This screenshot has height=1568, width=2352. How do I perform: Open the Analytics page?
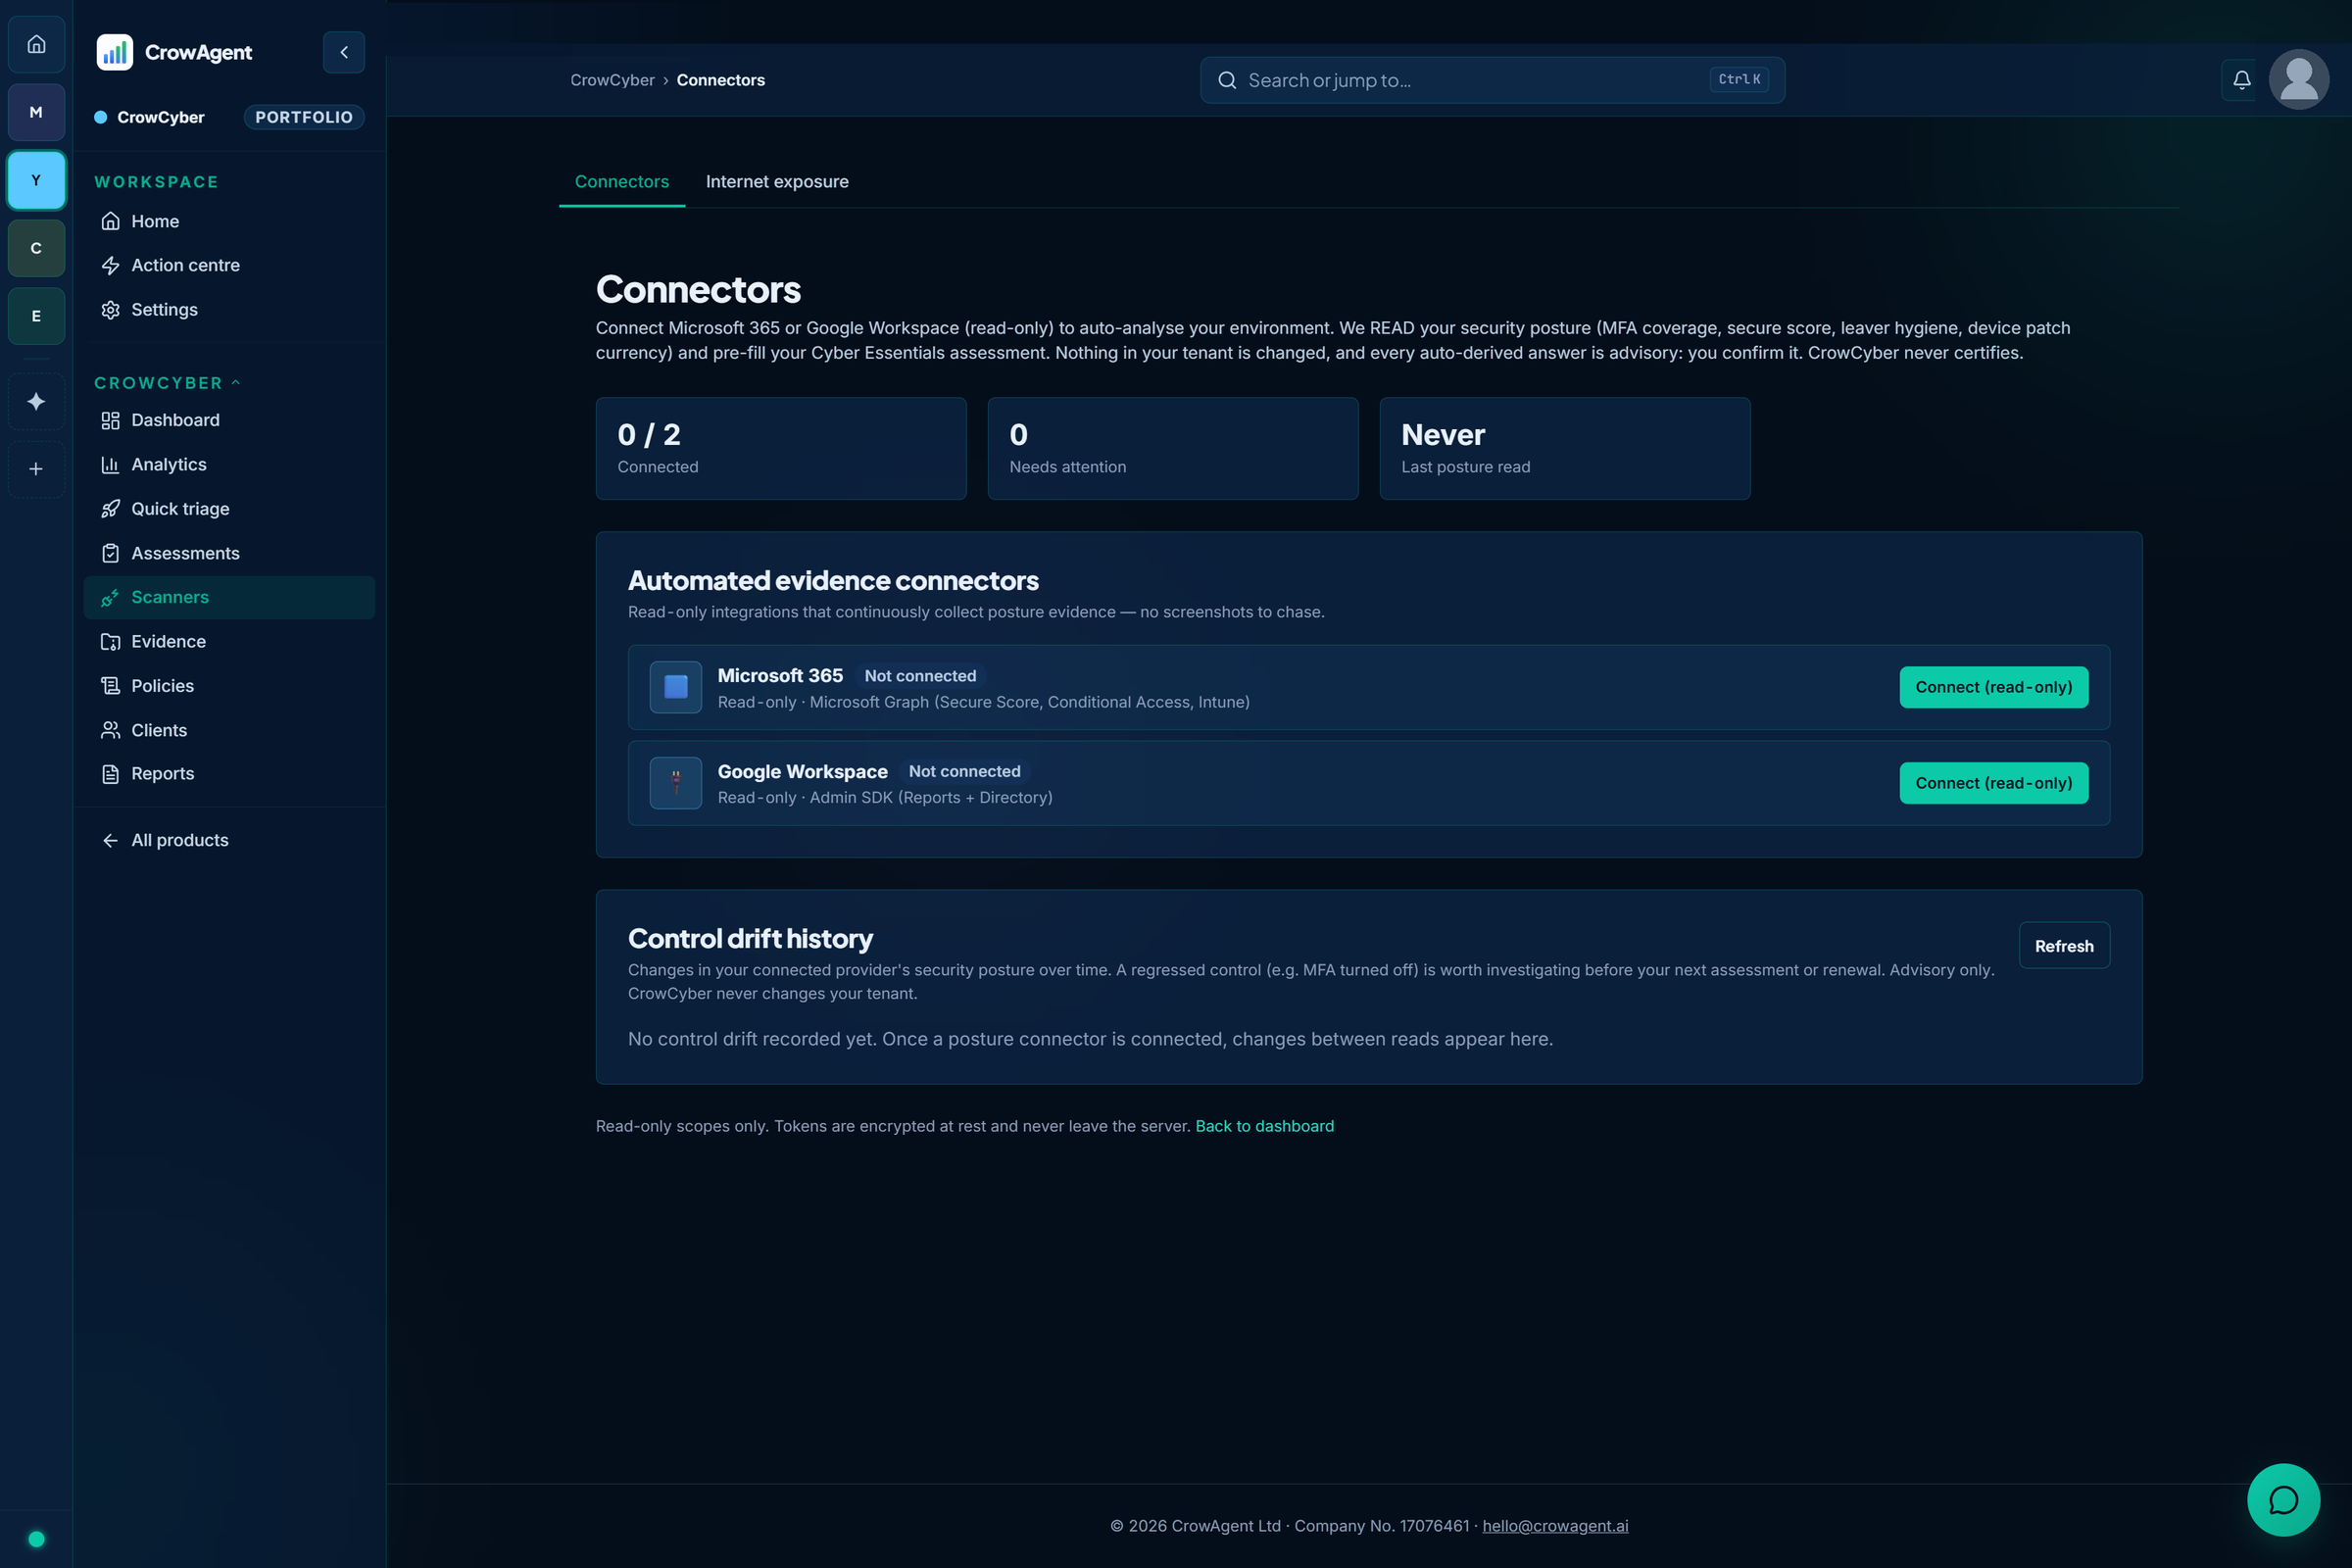tap(229, 464)
